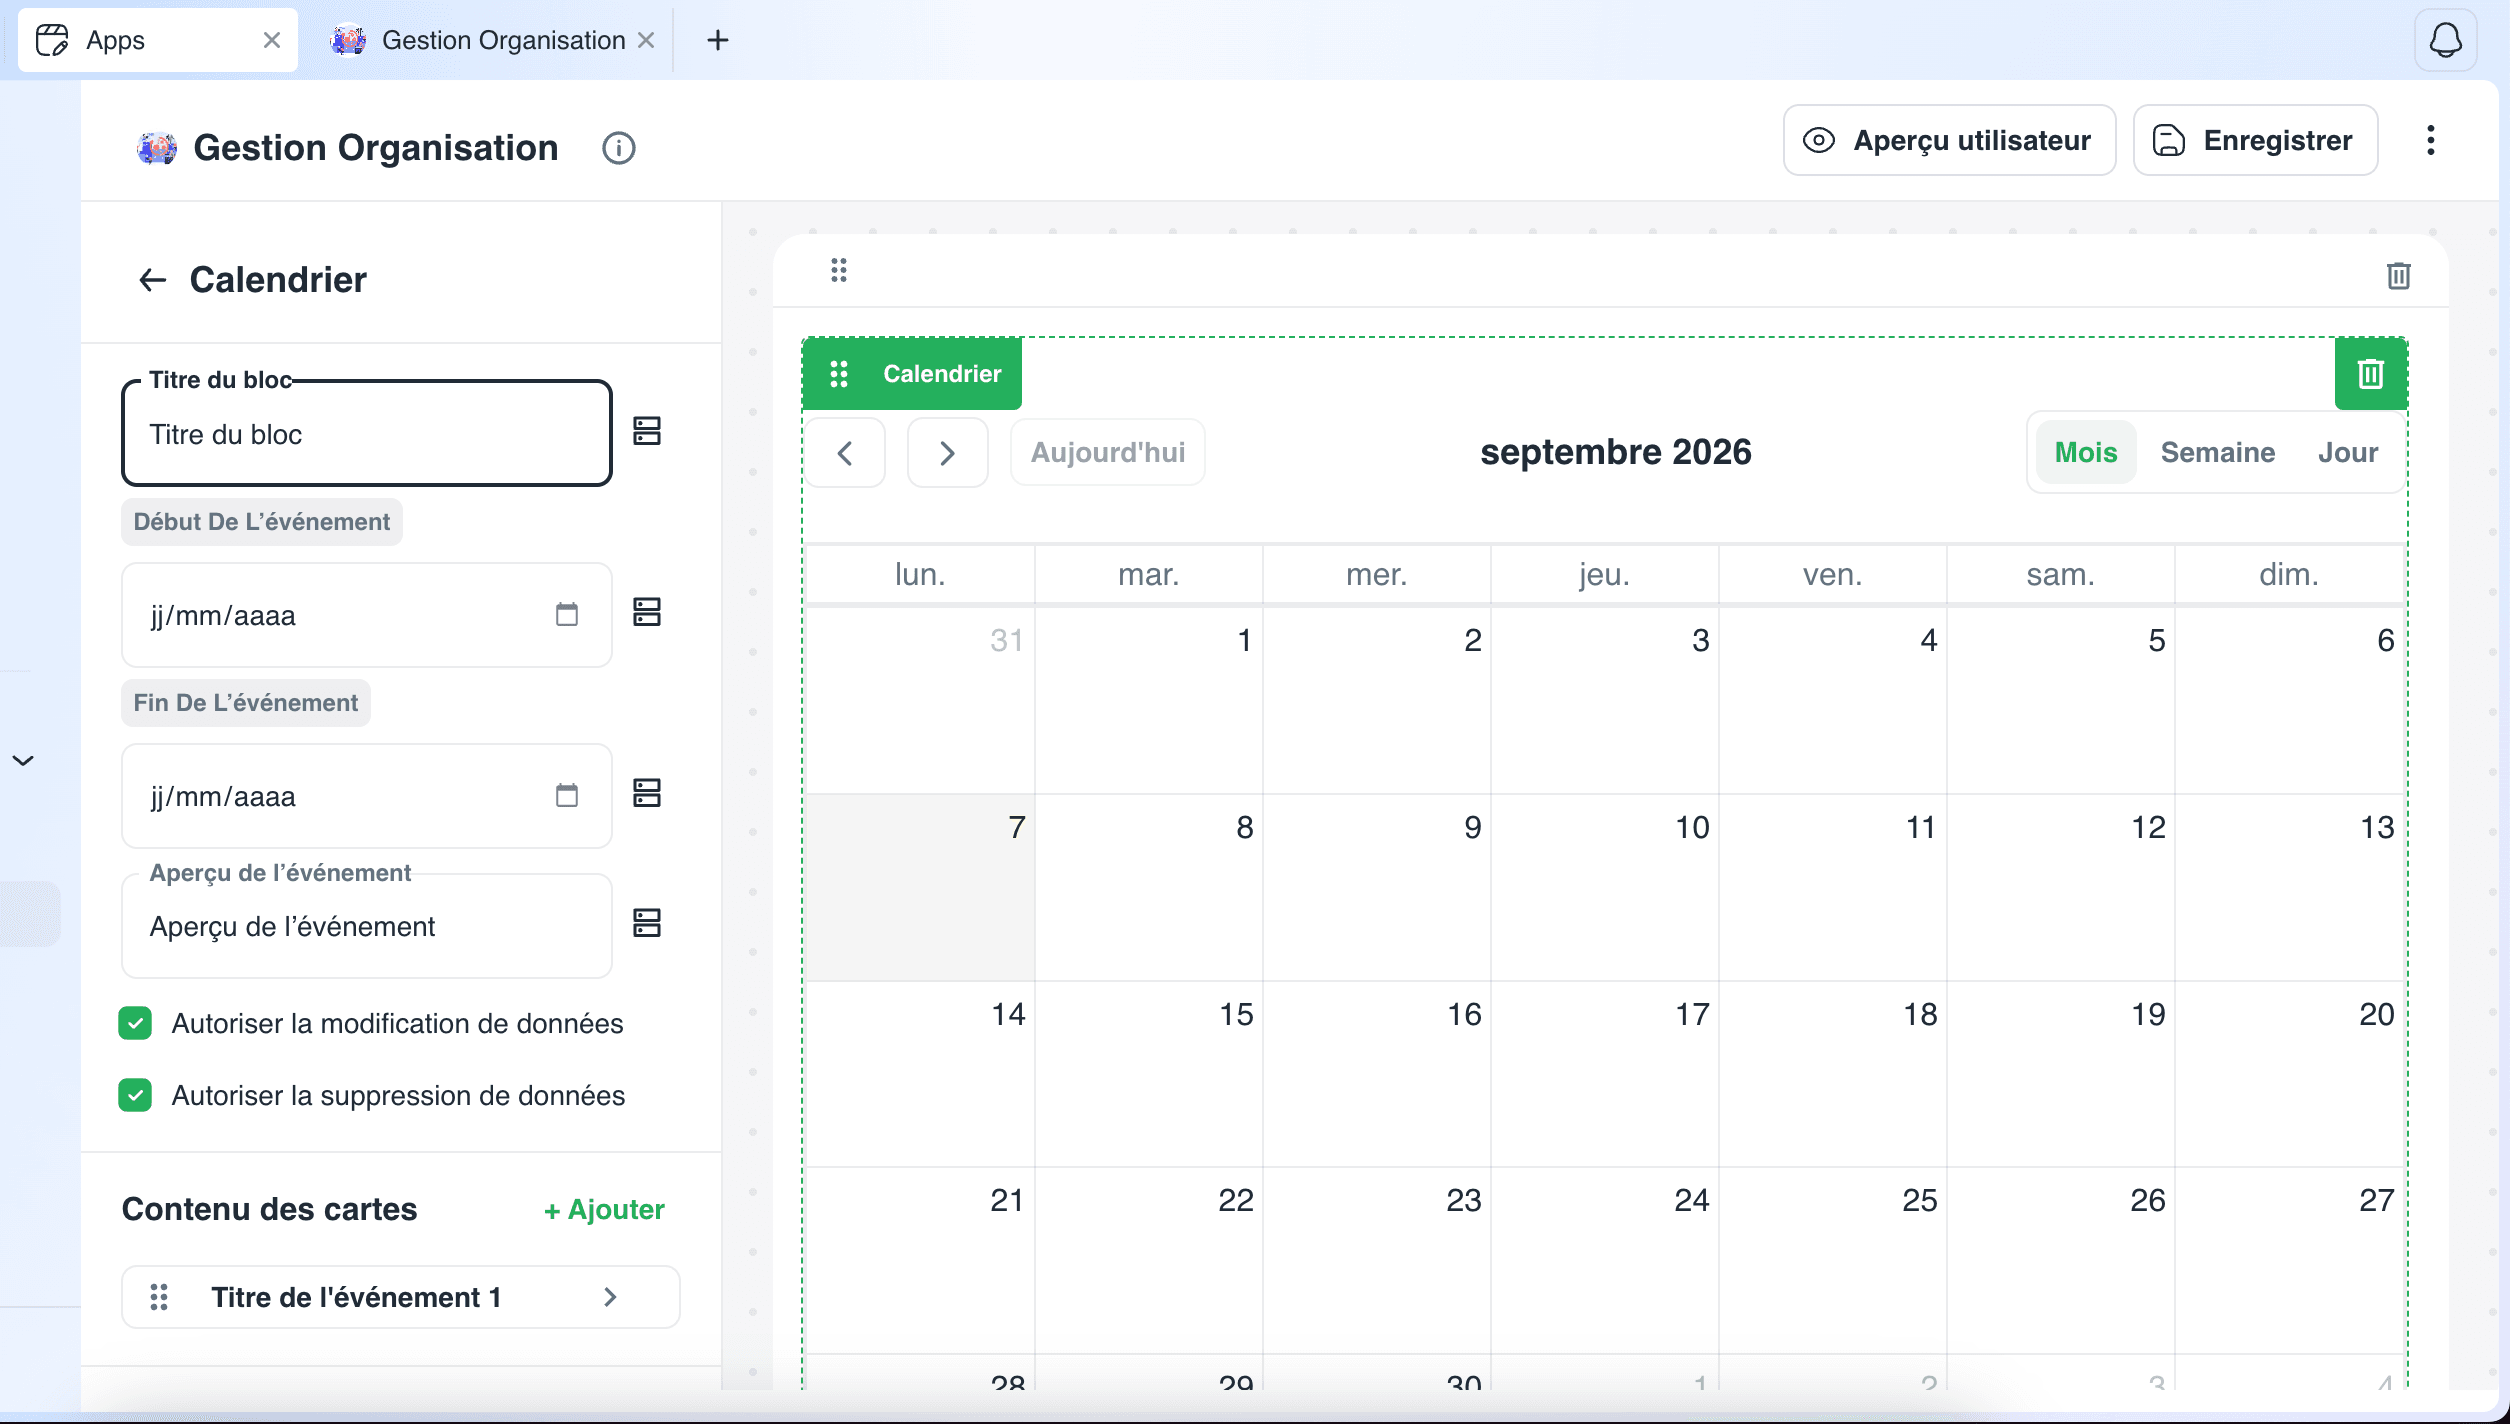This screenshot has width=2510, height=1424.
Task: Click the data binding icon for Titre du bloc
Action: pyautogui.click(x=647, y=431)
